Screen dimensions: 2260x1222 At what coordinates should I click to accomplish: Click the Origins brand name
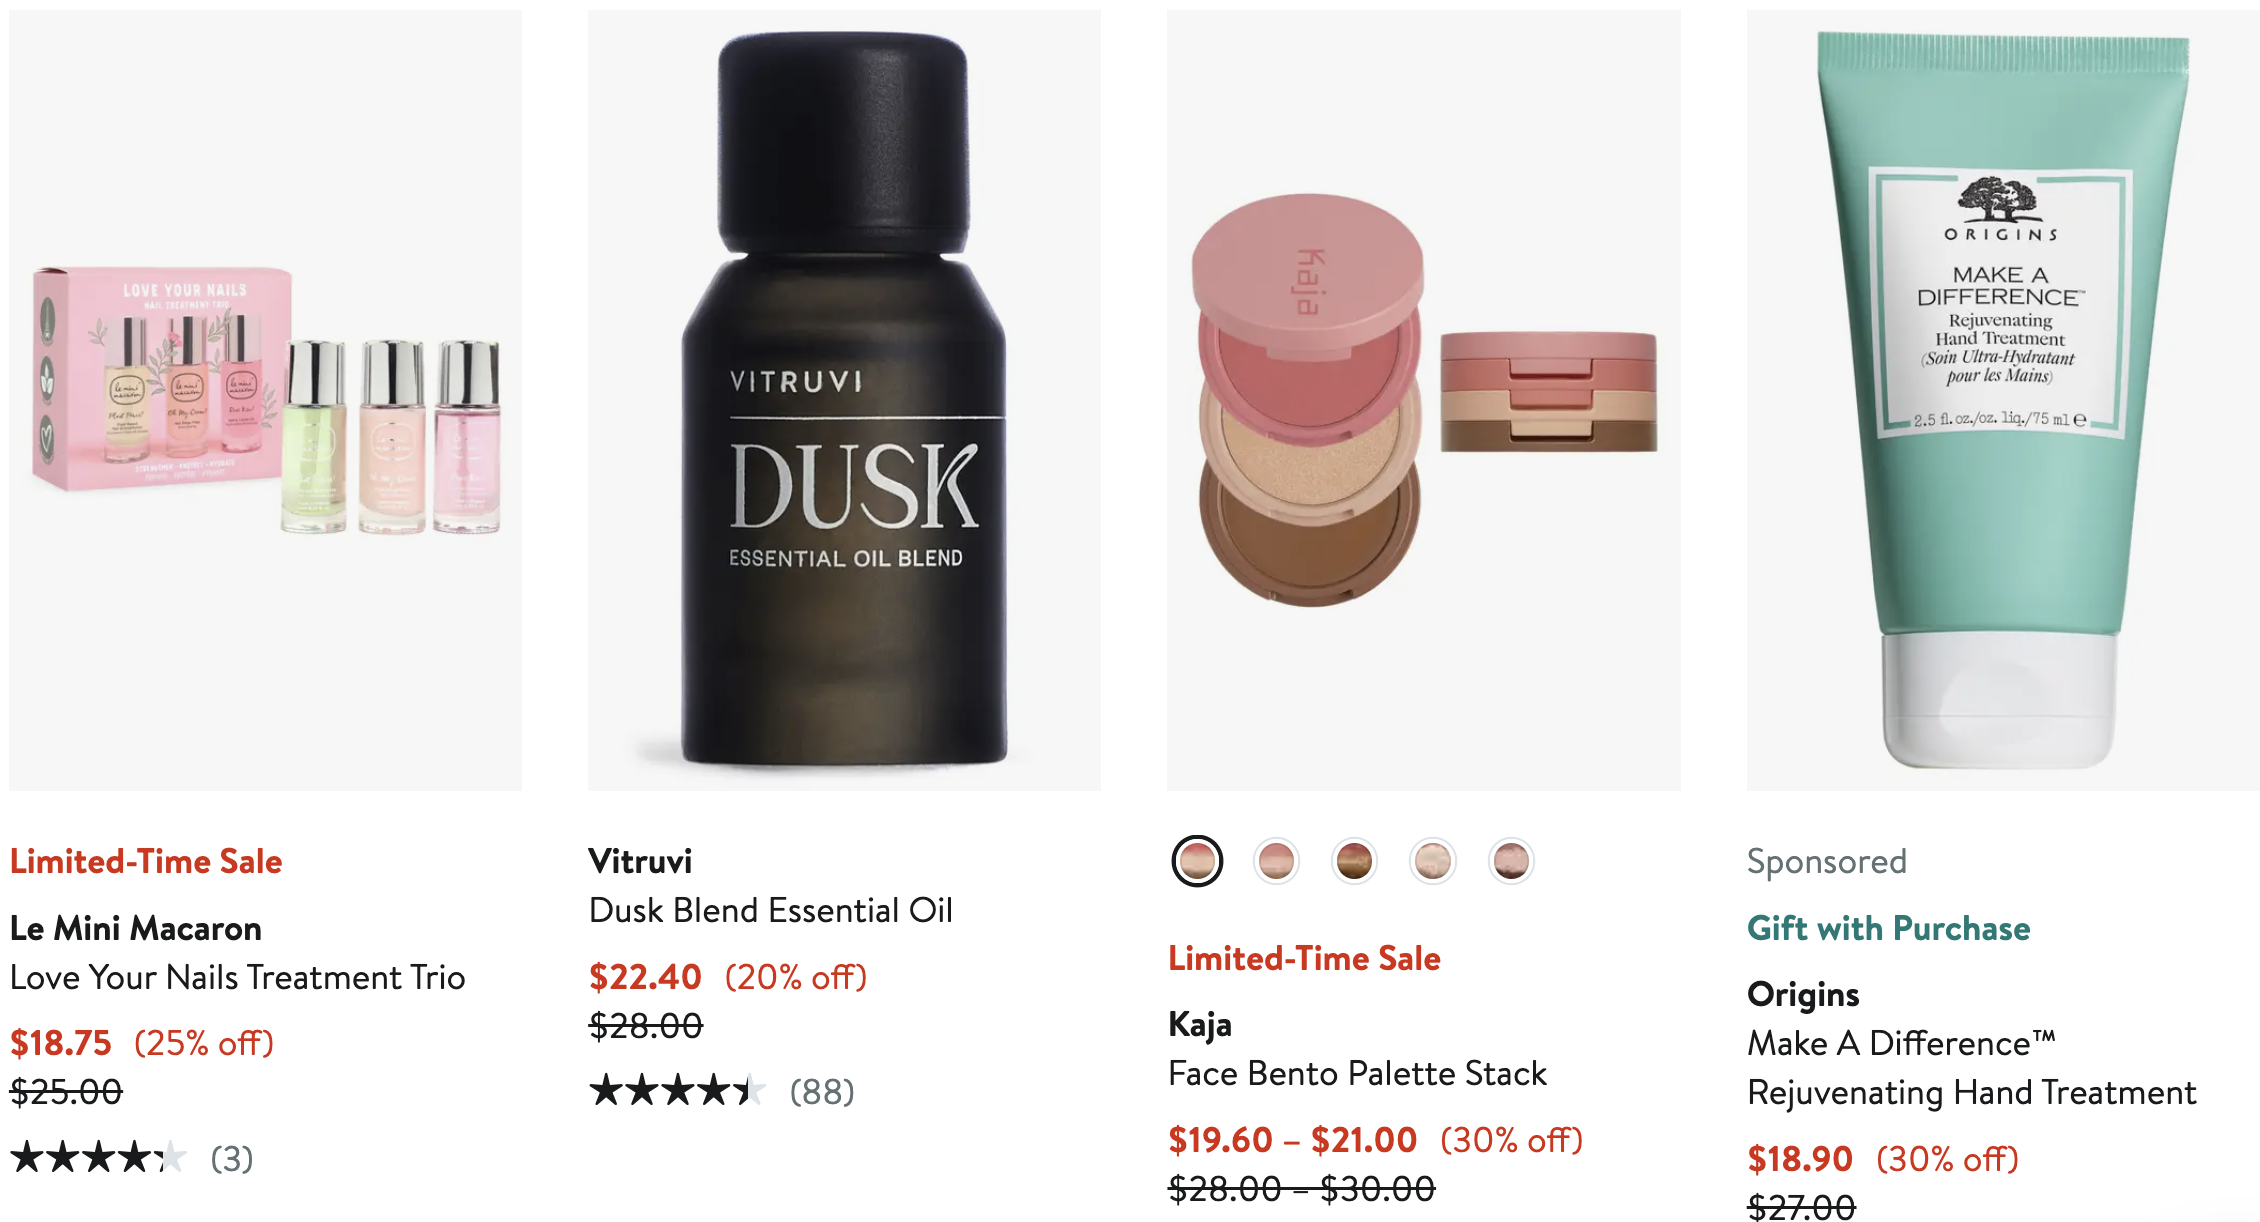[x=1803, y=994]
